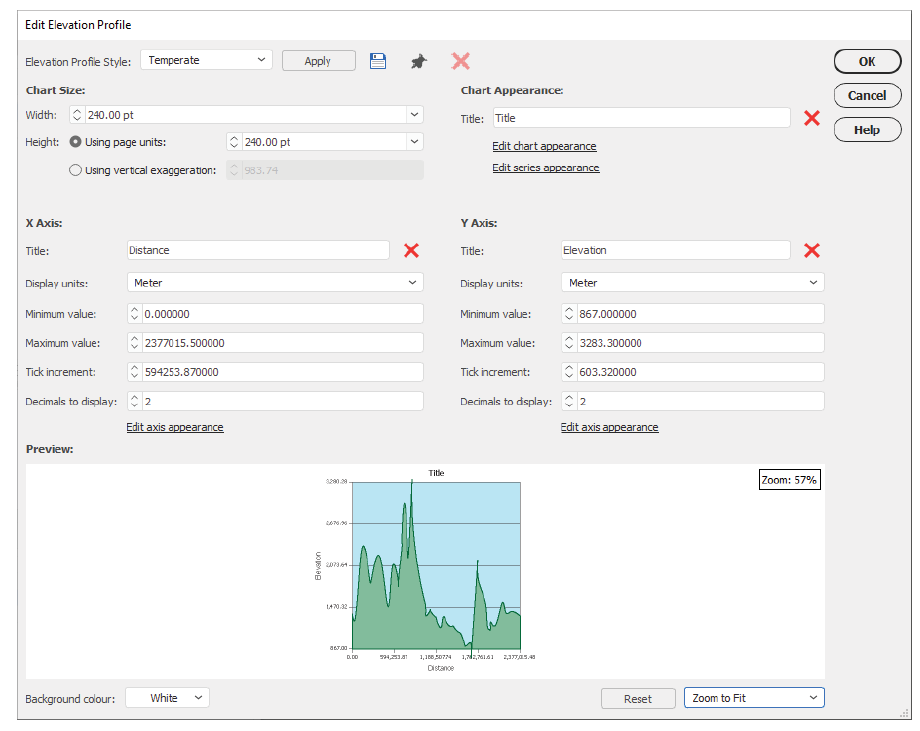Screen dimensions: 920x731
Task: Click the Y Axis title field 'Elevation'
Action: click(x=675, y=250)
